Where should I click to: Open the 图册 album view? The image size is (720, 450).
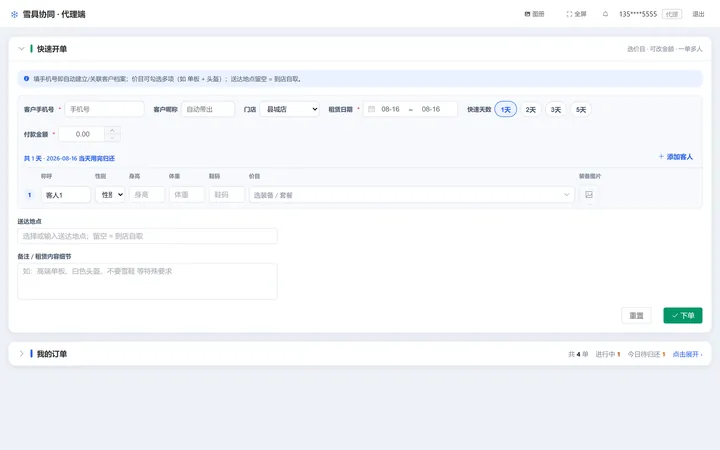pos(534,14)
